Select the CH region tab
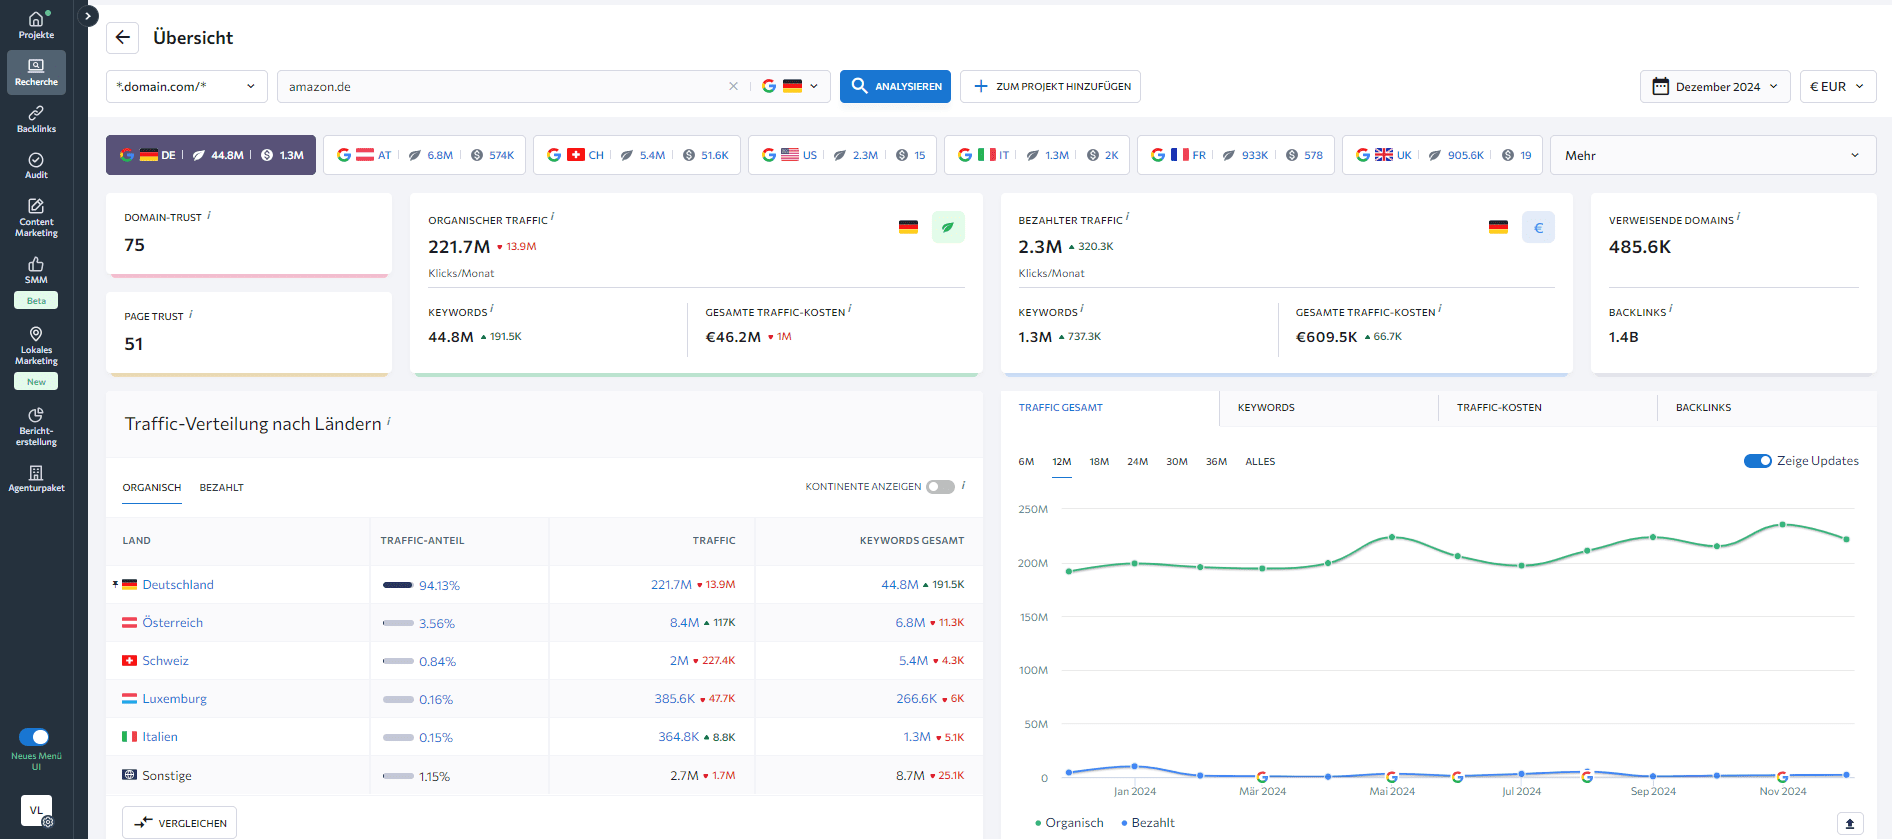The width and height of the screenshot is (1892, 839). (637, 155)
